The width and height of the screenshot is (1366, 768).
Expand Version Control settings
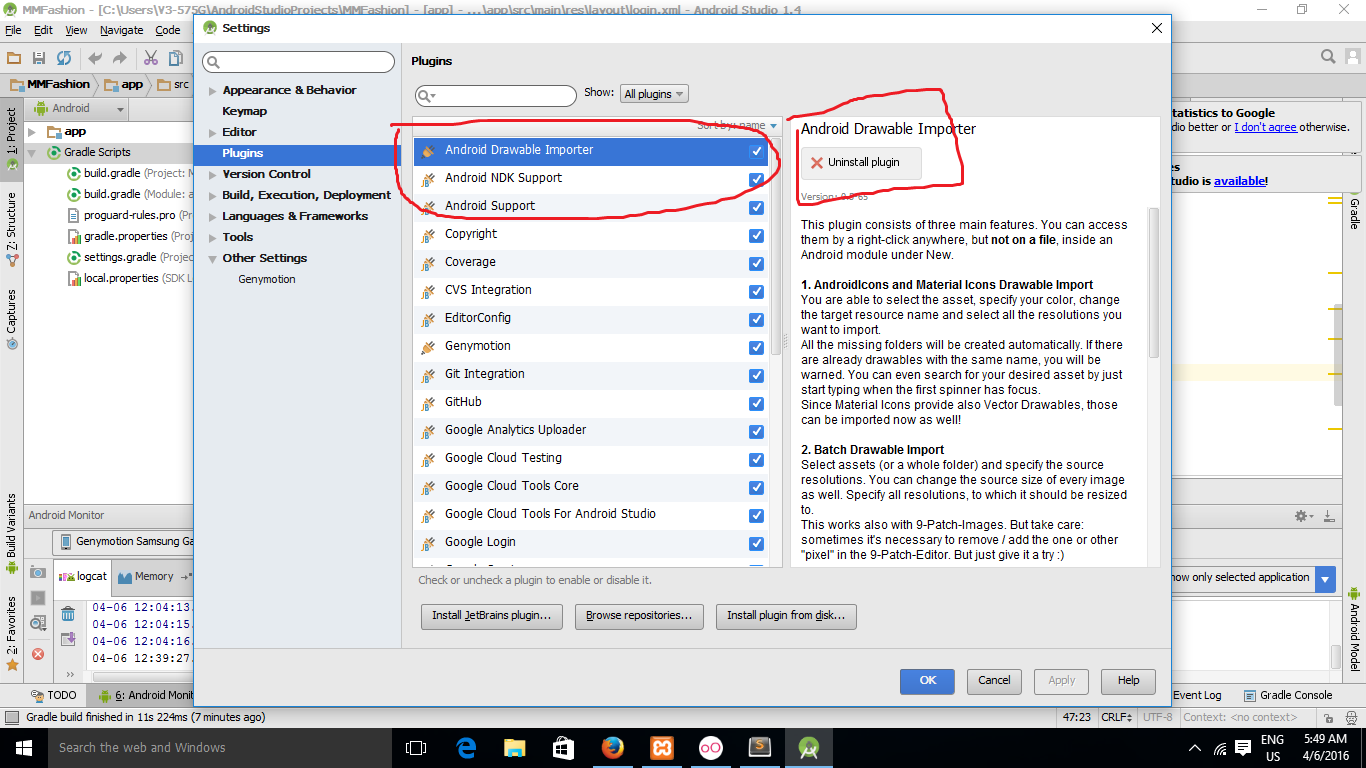click(212, 174)
